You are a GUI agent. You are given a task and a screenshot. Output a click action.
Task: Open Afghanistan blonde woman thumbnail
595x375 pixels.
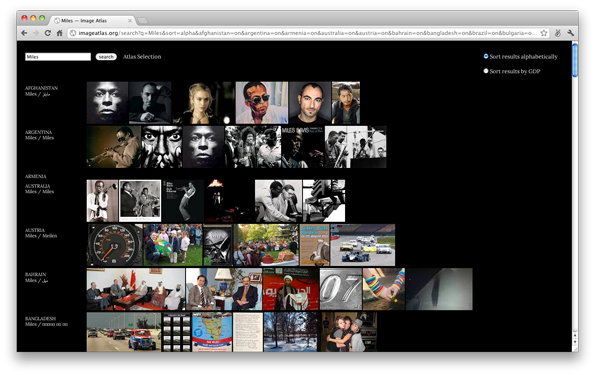(204, 102)
